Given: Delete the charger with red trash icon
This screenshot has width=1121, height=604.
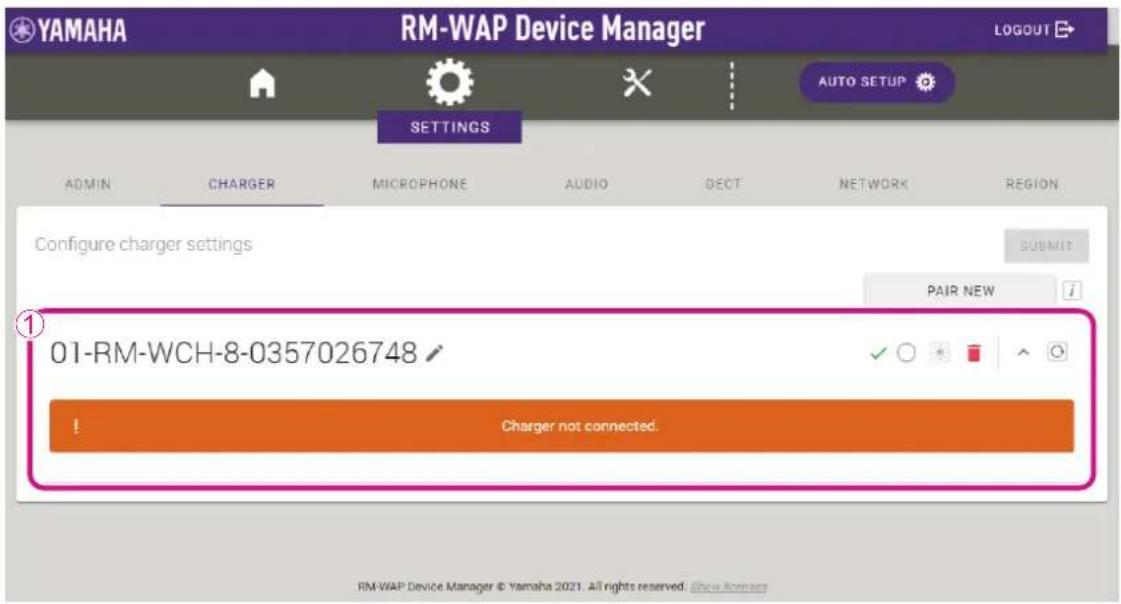Looking at the screenshot, I should [x=974, y=352].
